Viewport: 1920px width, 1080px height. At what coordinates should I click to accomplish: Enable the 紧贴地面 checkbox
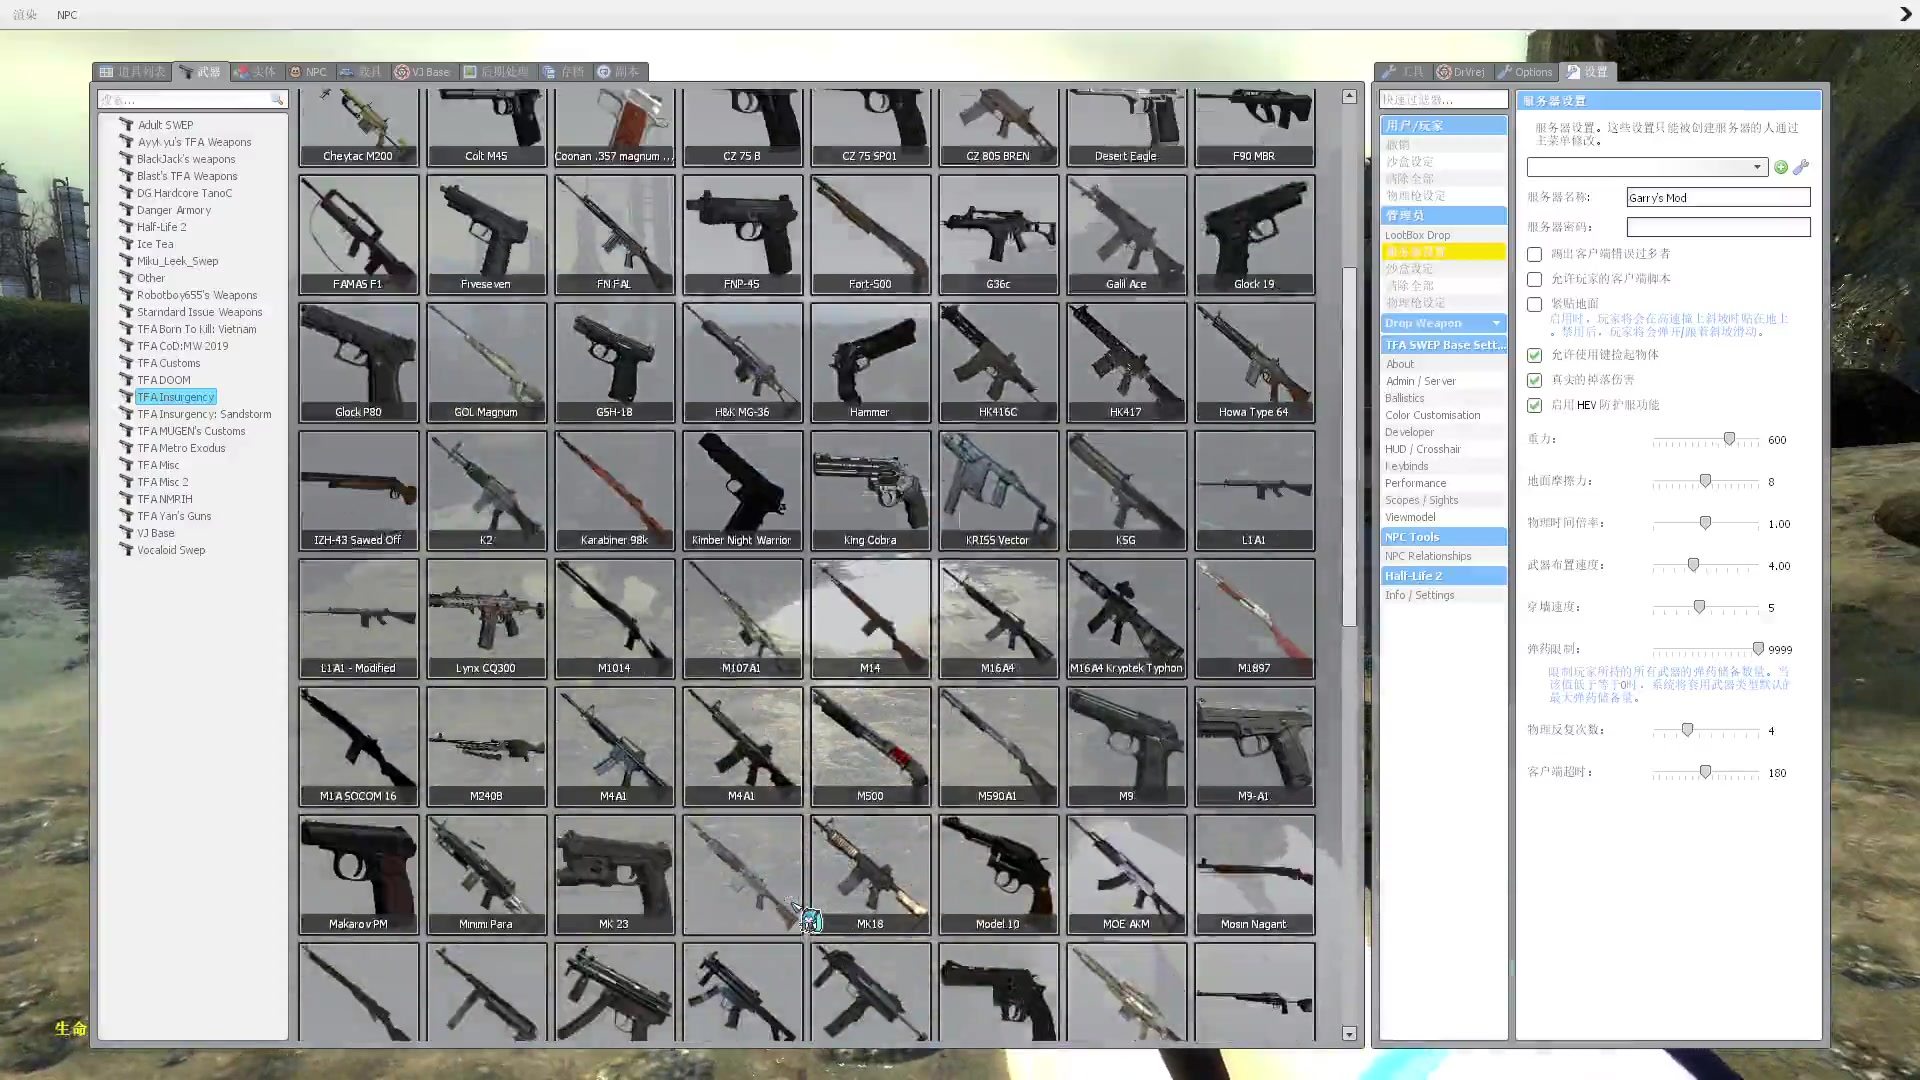[1534, 304]
